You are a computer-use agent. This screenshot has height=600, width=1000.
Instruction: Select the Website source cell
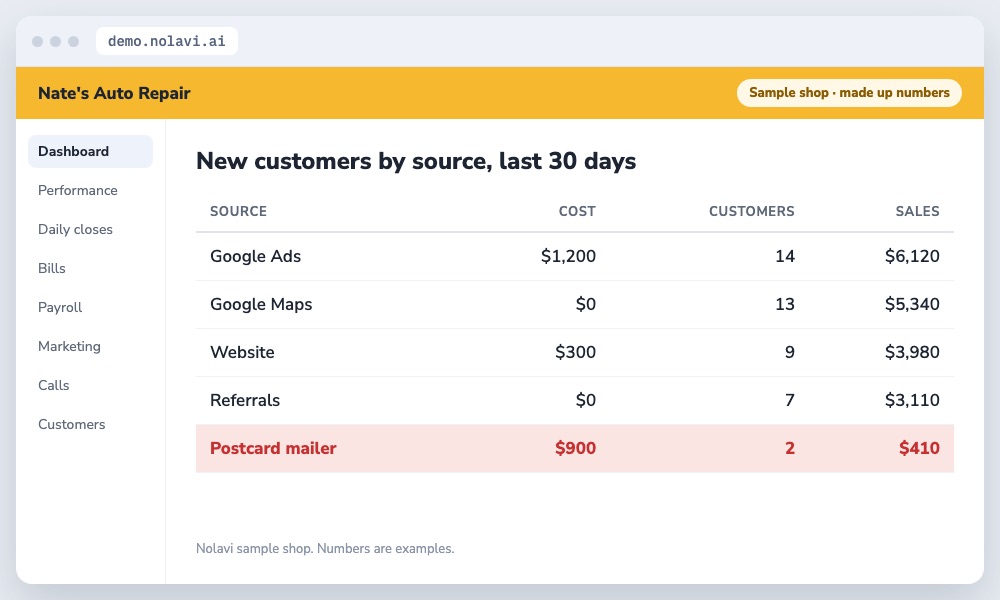coord(242,352)
